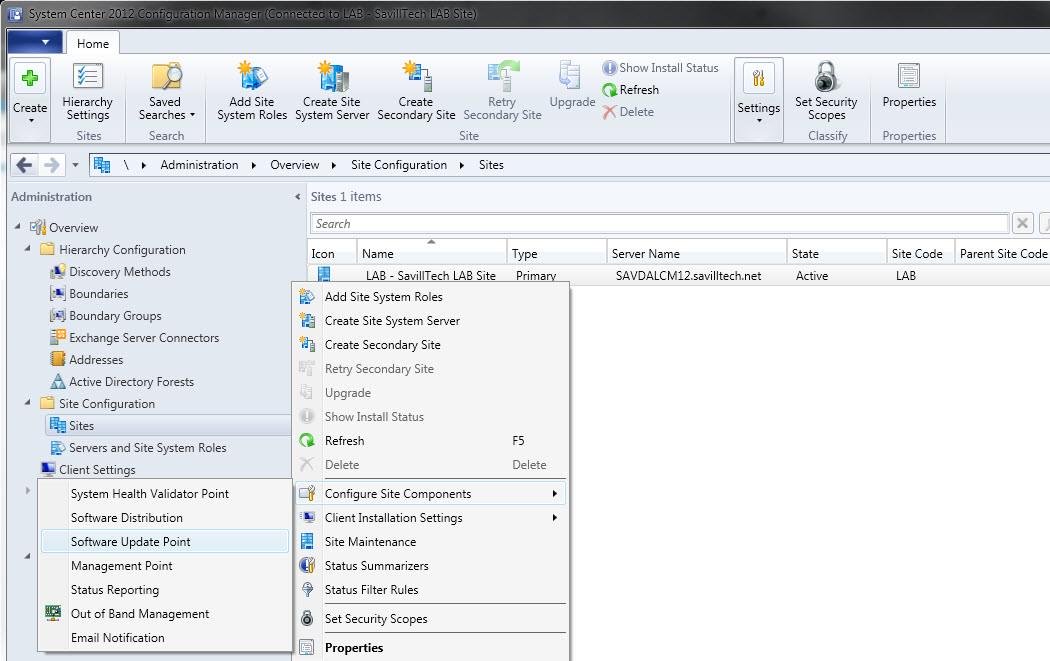
Task: Click Create Secondary Site ribbon icon
Action: tap(416, 76)
